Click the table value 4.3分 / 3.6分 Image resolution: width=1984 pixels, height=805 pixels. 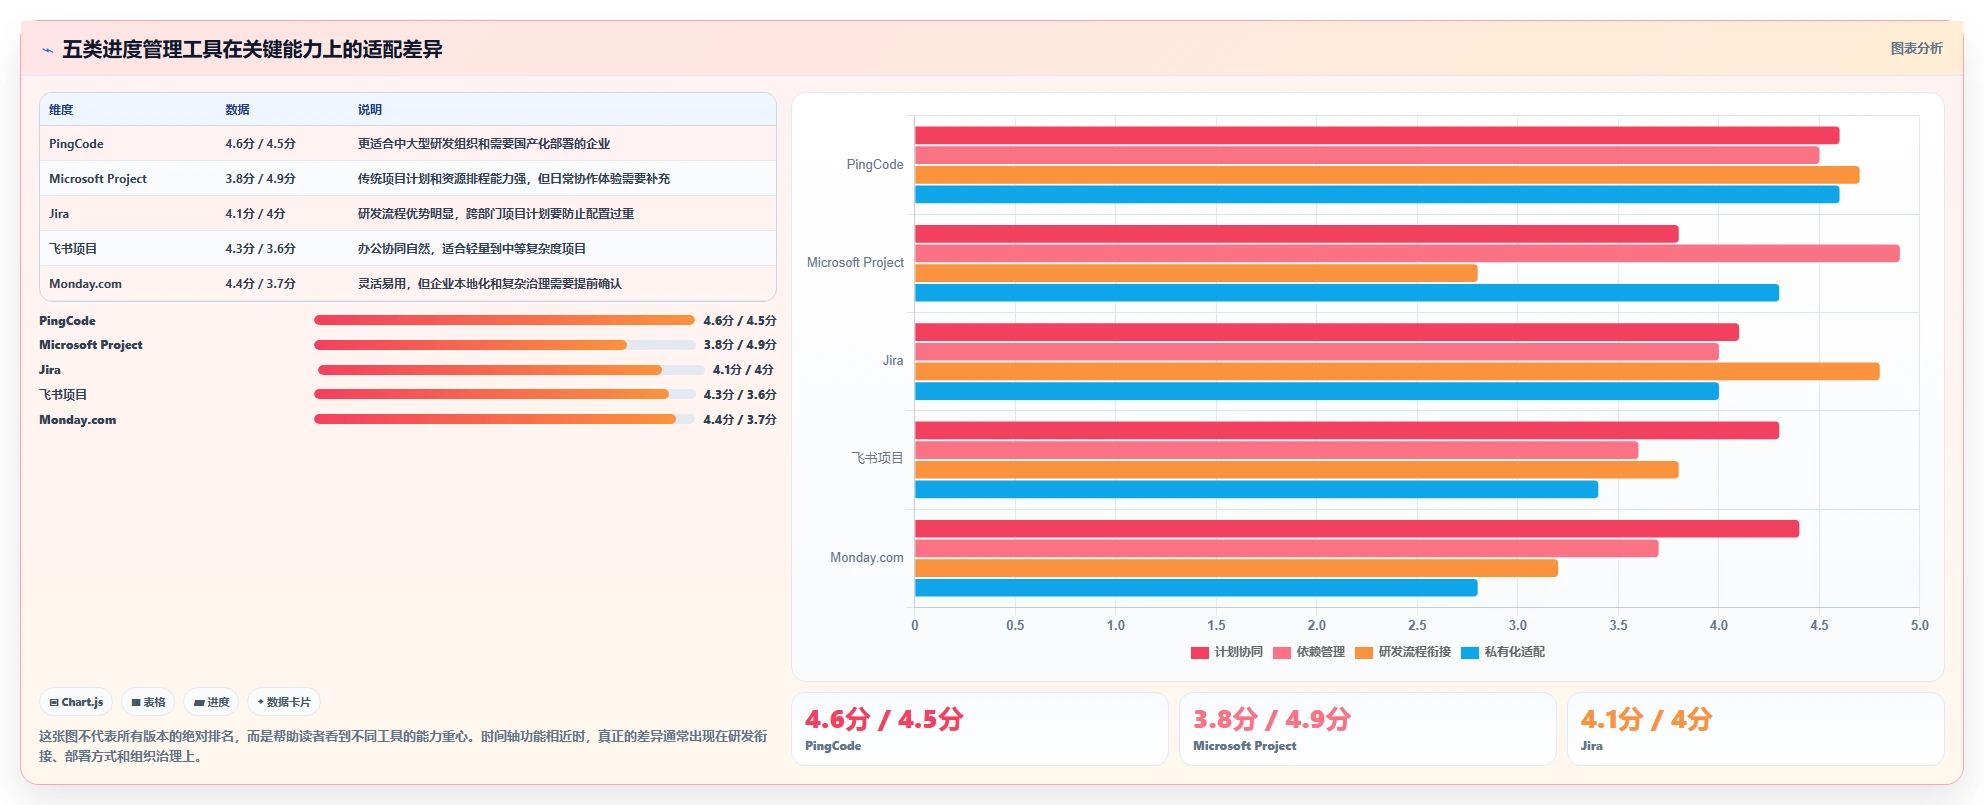click(260, 248)
